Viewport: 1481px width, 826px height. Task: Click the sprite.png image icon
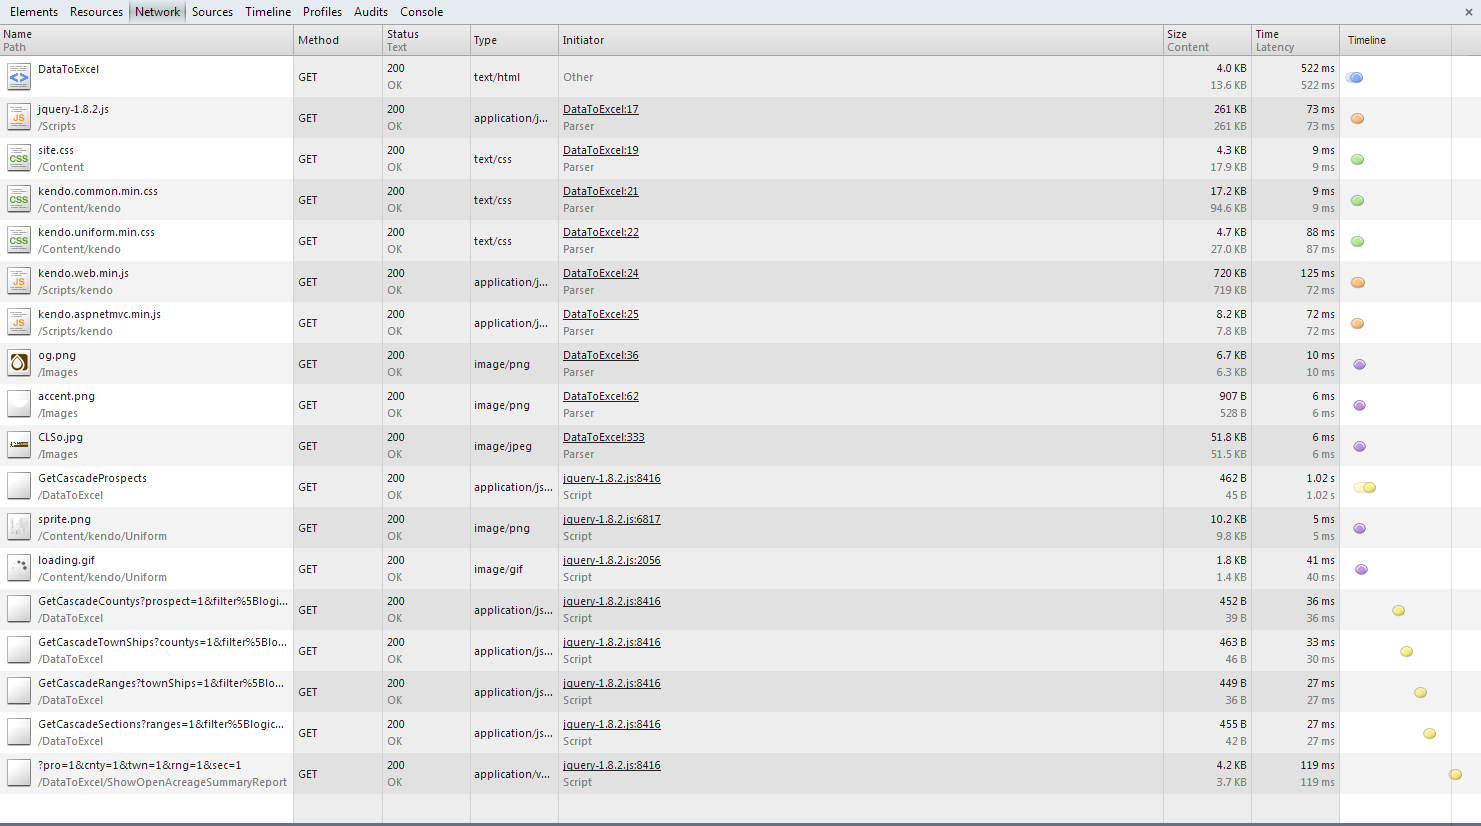pos(19,527)
